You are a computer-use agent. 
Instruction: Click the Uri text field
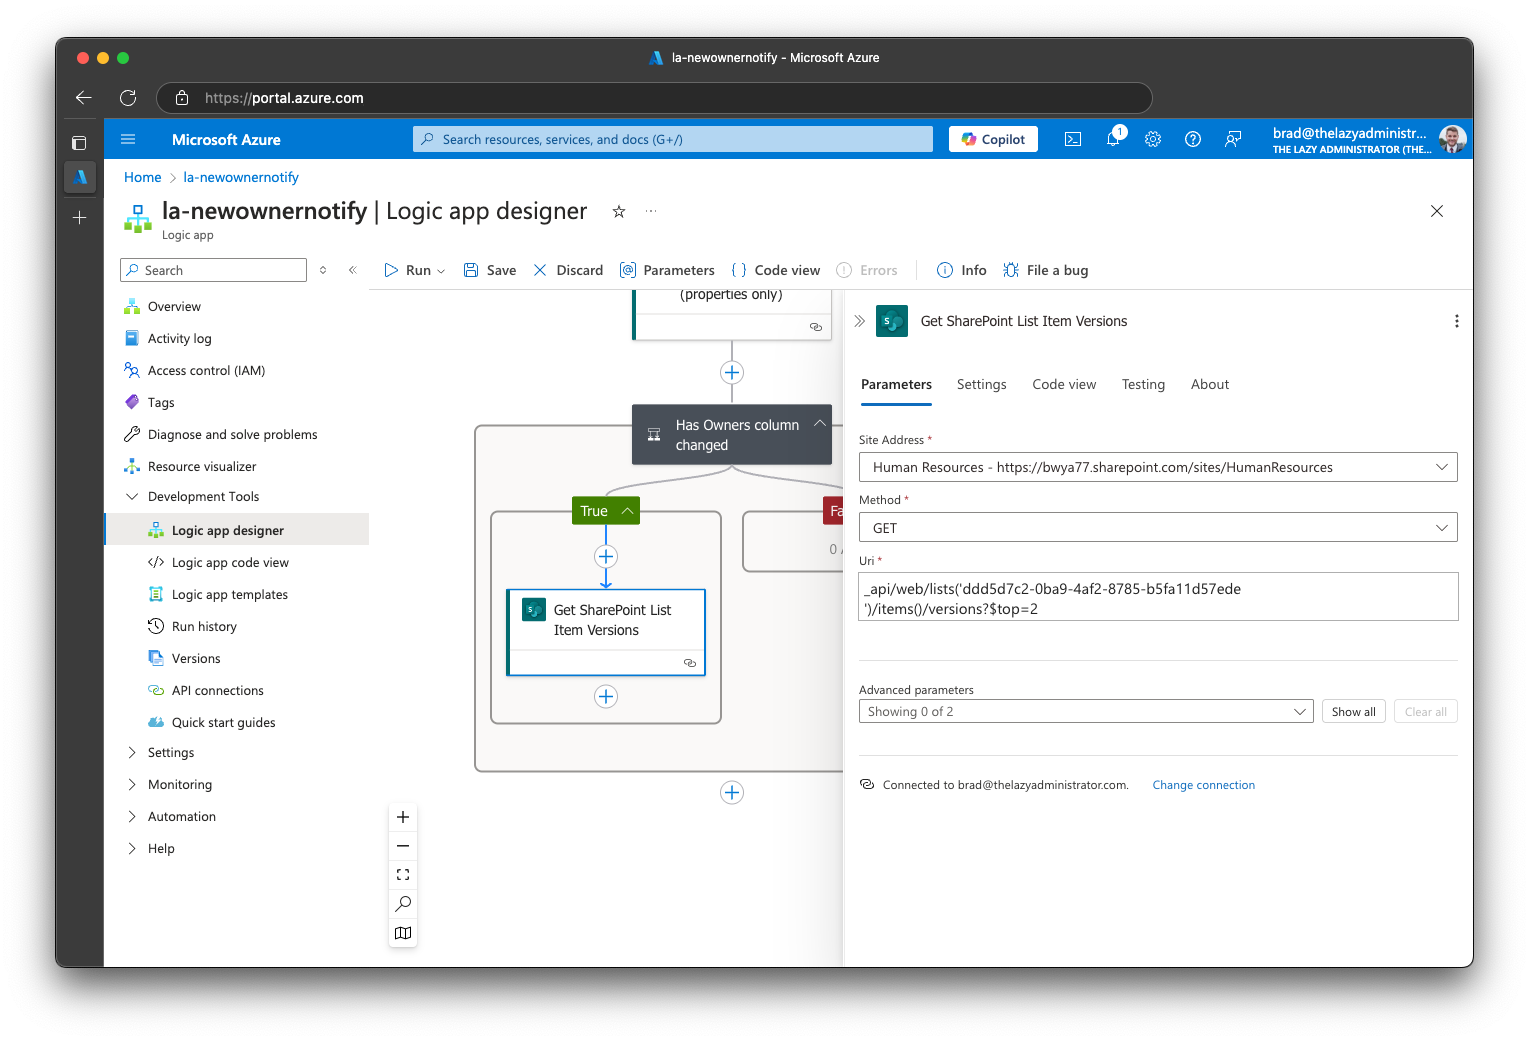click(1158, 597)
